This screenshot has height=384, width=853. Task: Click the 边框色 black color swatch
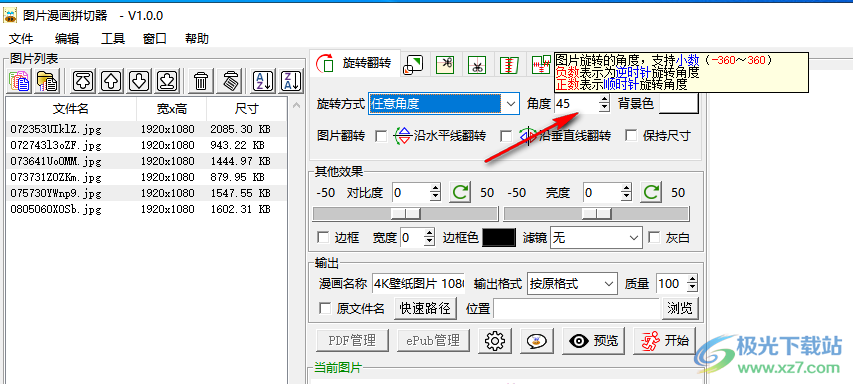pyautogui.click(x=499, y=238)
